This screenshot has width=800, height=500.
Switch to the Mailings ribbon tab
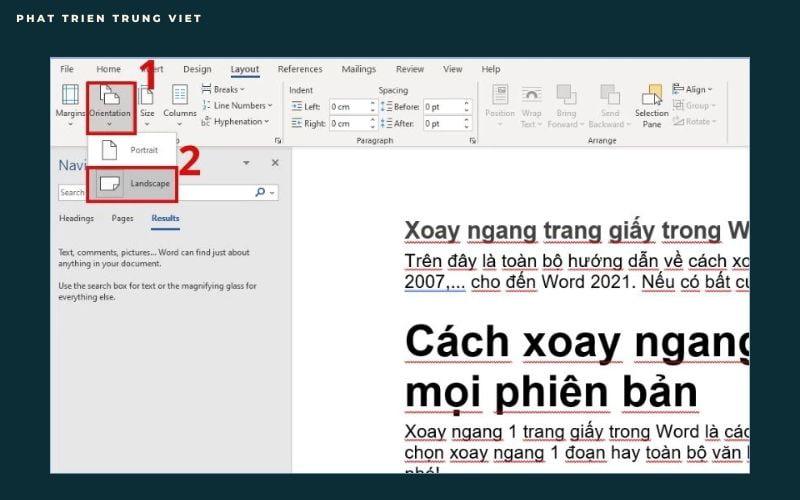[x=358, y=69]
